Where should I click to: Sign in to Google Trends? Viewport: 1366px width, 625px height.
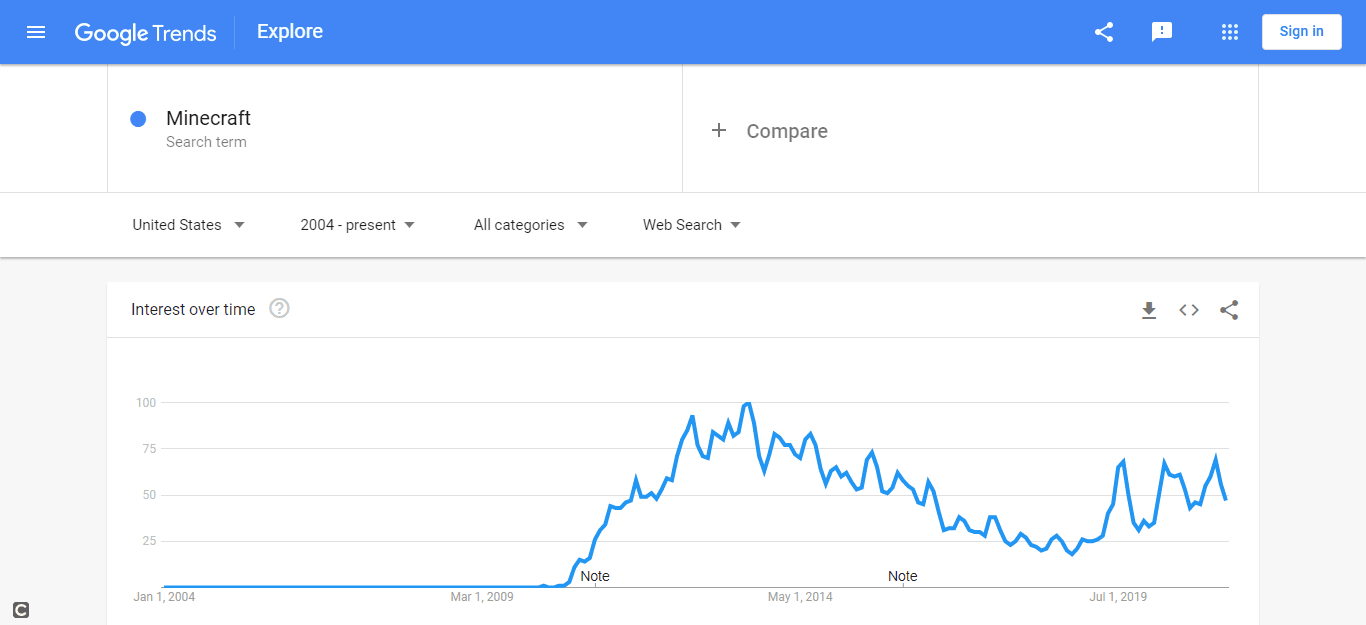[1301, 31]
